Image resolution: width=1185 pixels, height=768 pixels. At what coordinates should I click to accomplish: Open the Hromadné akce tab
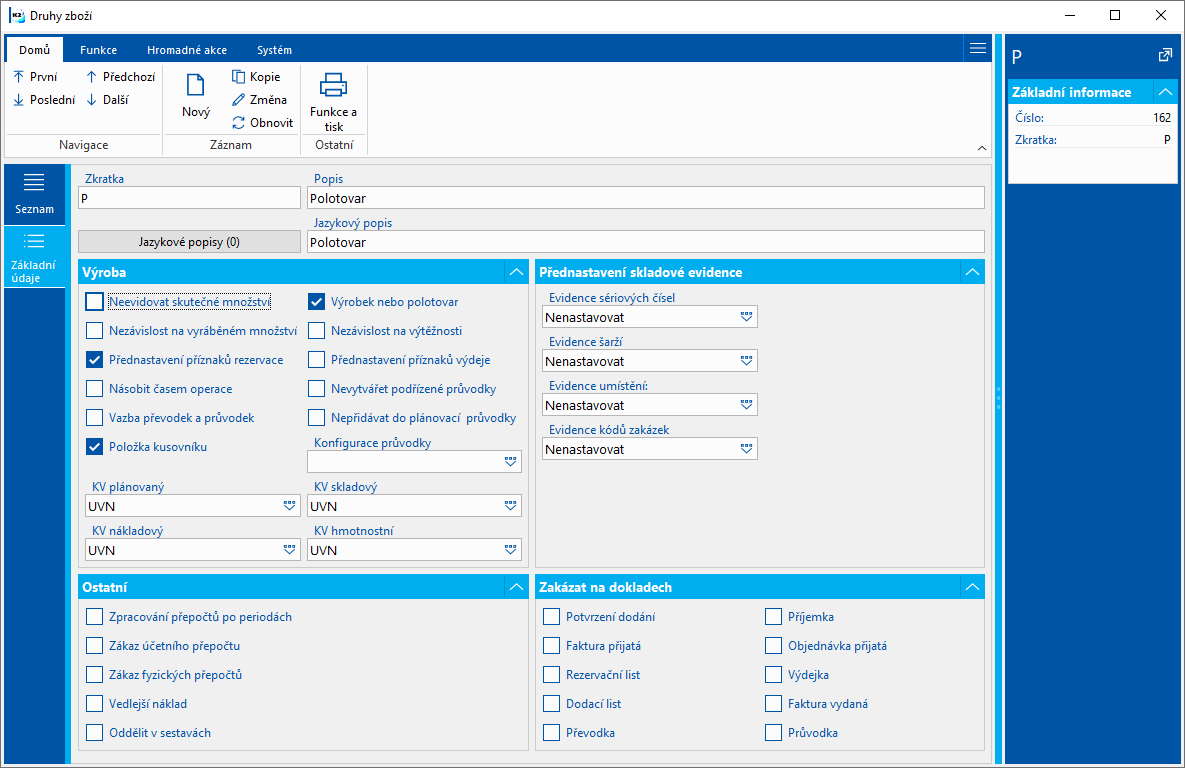pyautogui.click(x=187, y=50)
